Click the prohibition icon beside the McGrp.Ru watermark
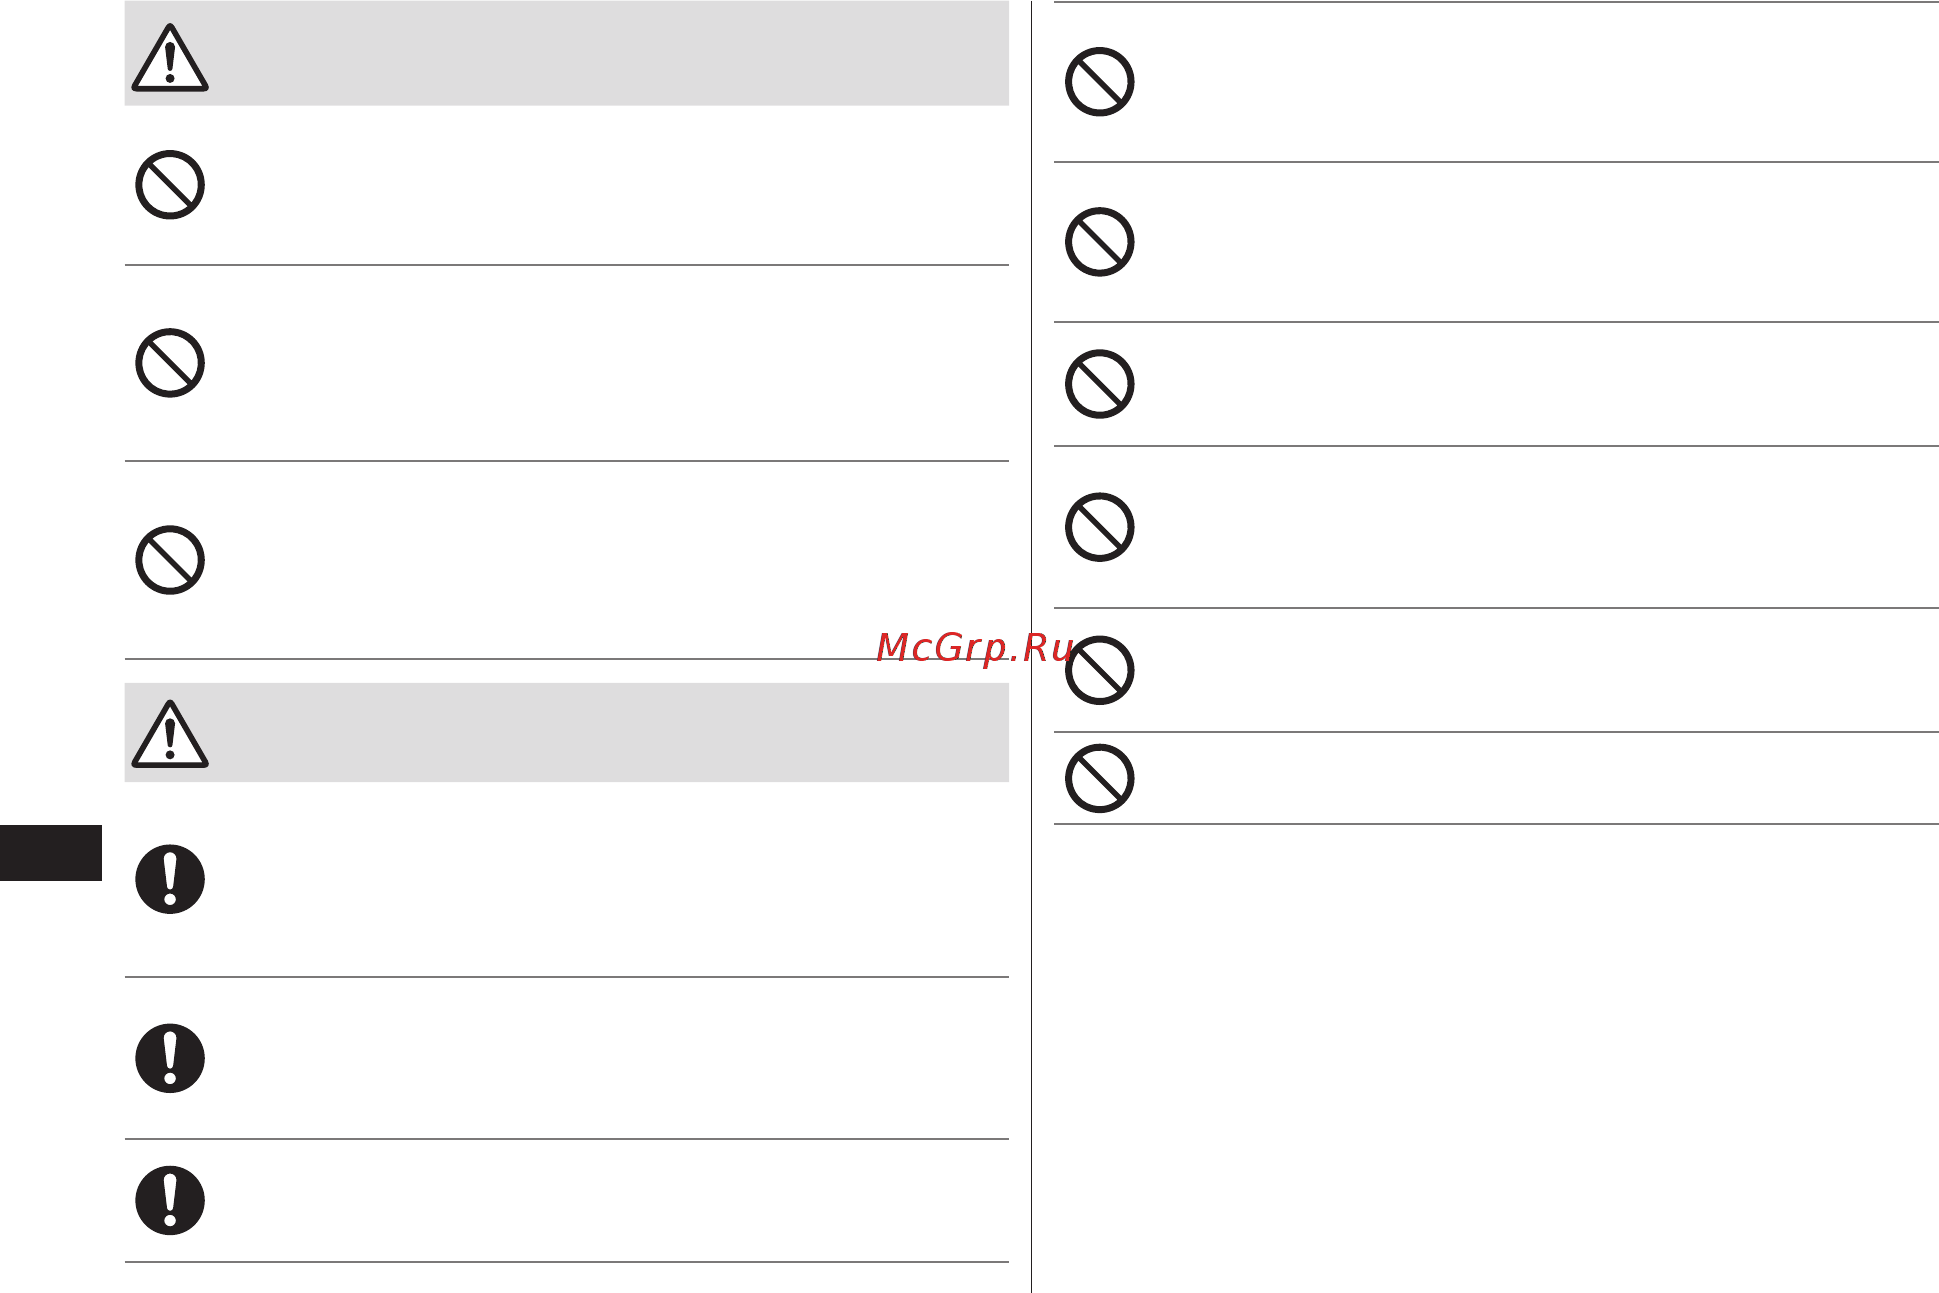 pyautogui.click(x=1100, y=670)
